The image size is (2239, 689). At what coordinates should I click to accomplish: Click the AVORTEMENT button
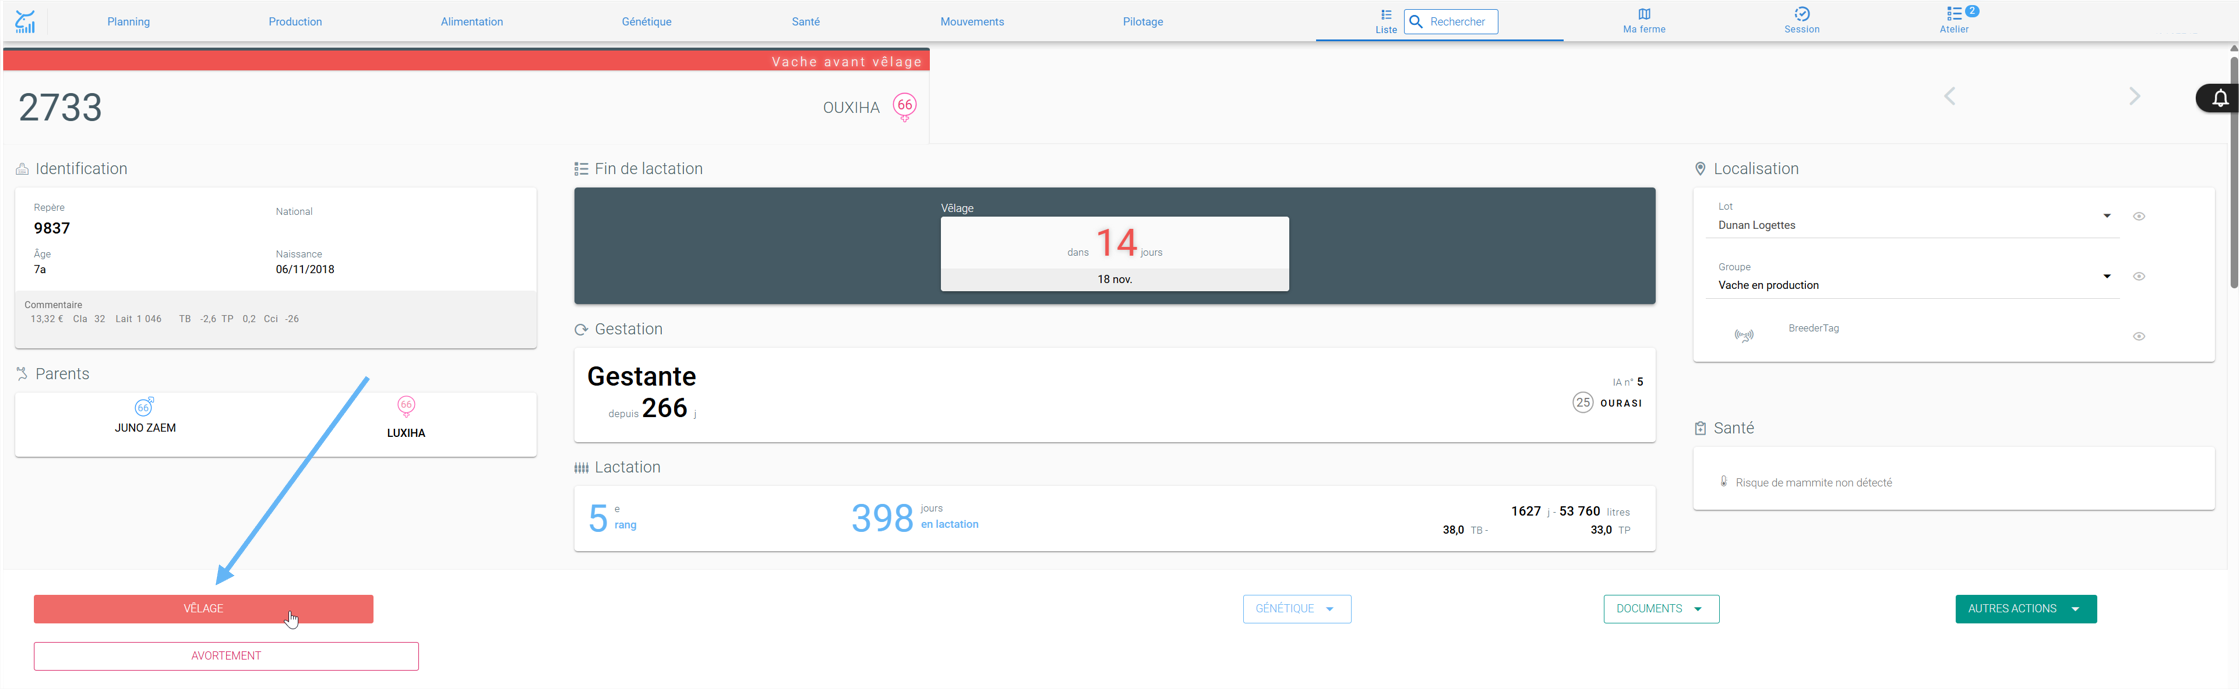pos(226,656)
